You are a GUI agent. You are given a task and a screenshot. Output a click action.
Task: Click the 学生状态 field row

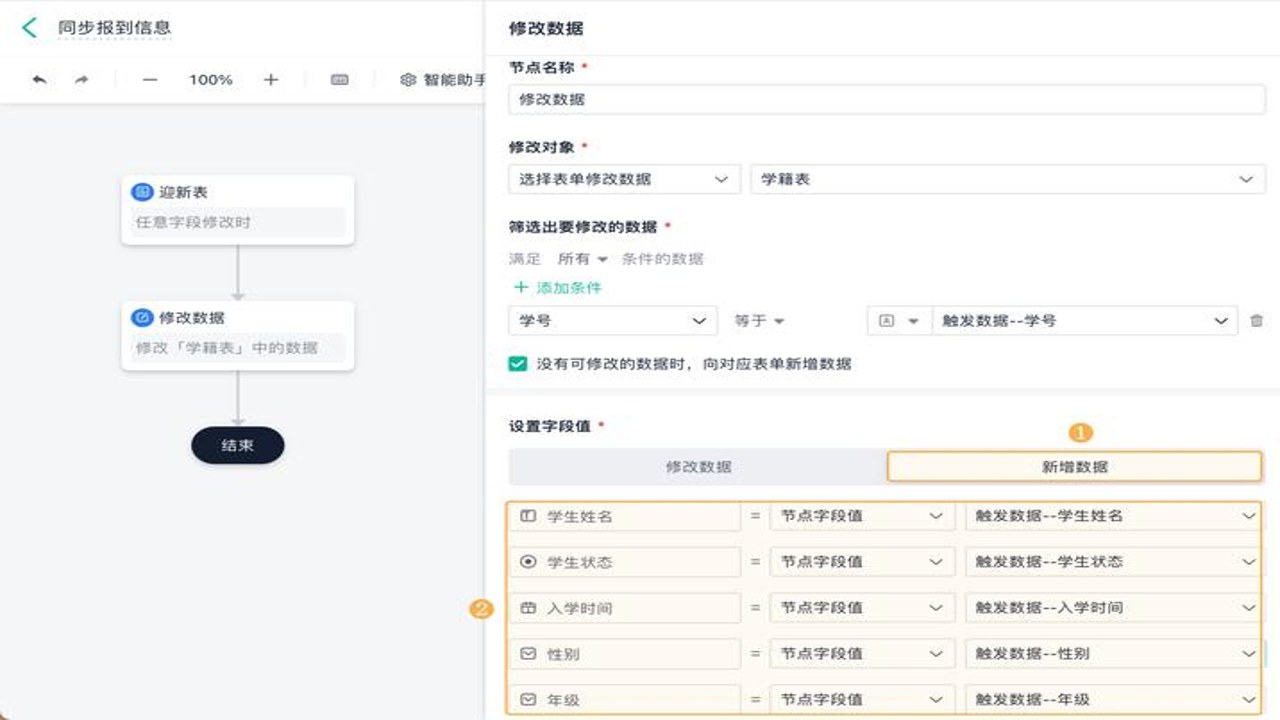(625, 562)
